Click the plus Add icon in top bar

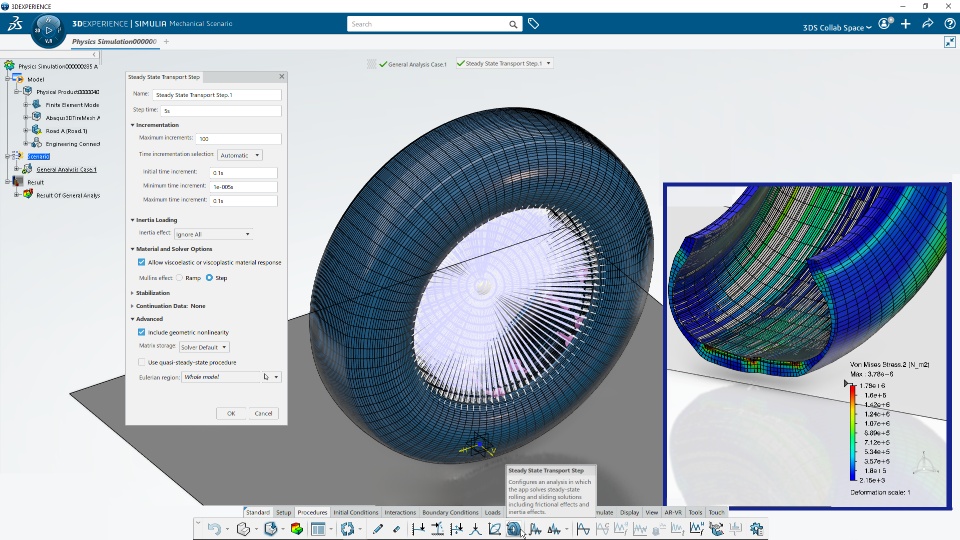906,24
